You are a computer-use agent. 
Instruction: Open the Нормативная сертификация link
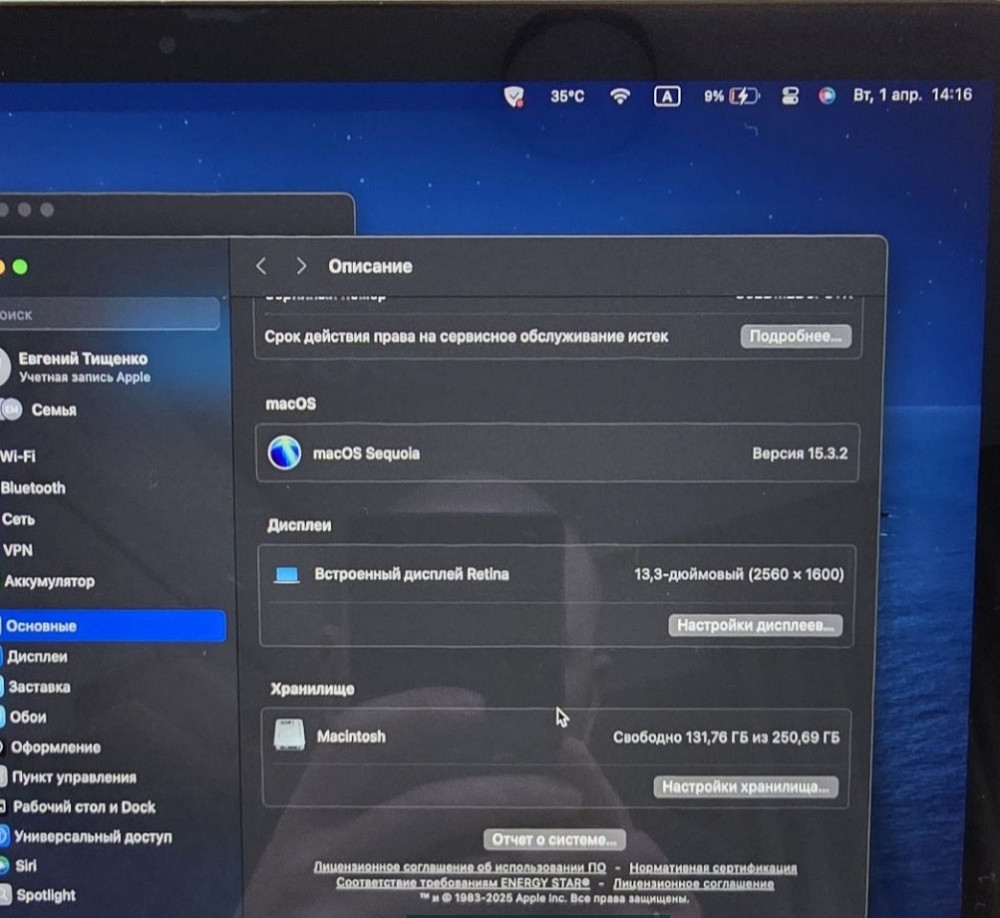tap(713, 868)
